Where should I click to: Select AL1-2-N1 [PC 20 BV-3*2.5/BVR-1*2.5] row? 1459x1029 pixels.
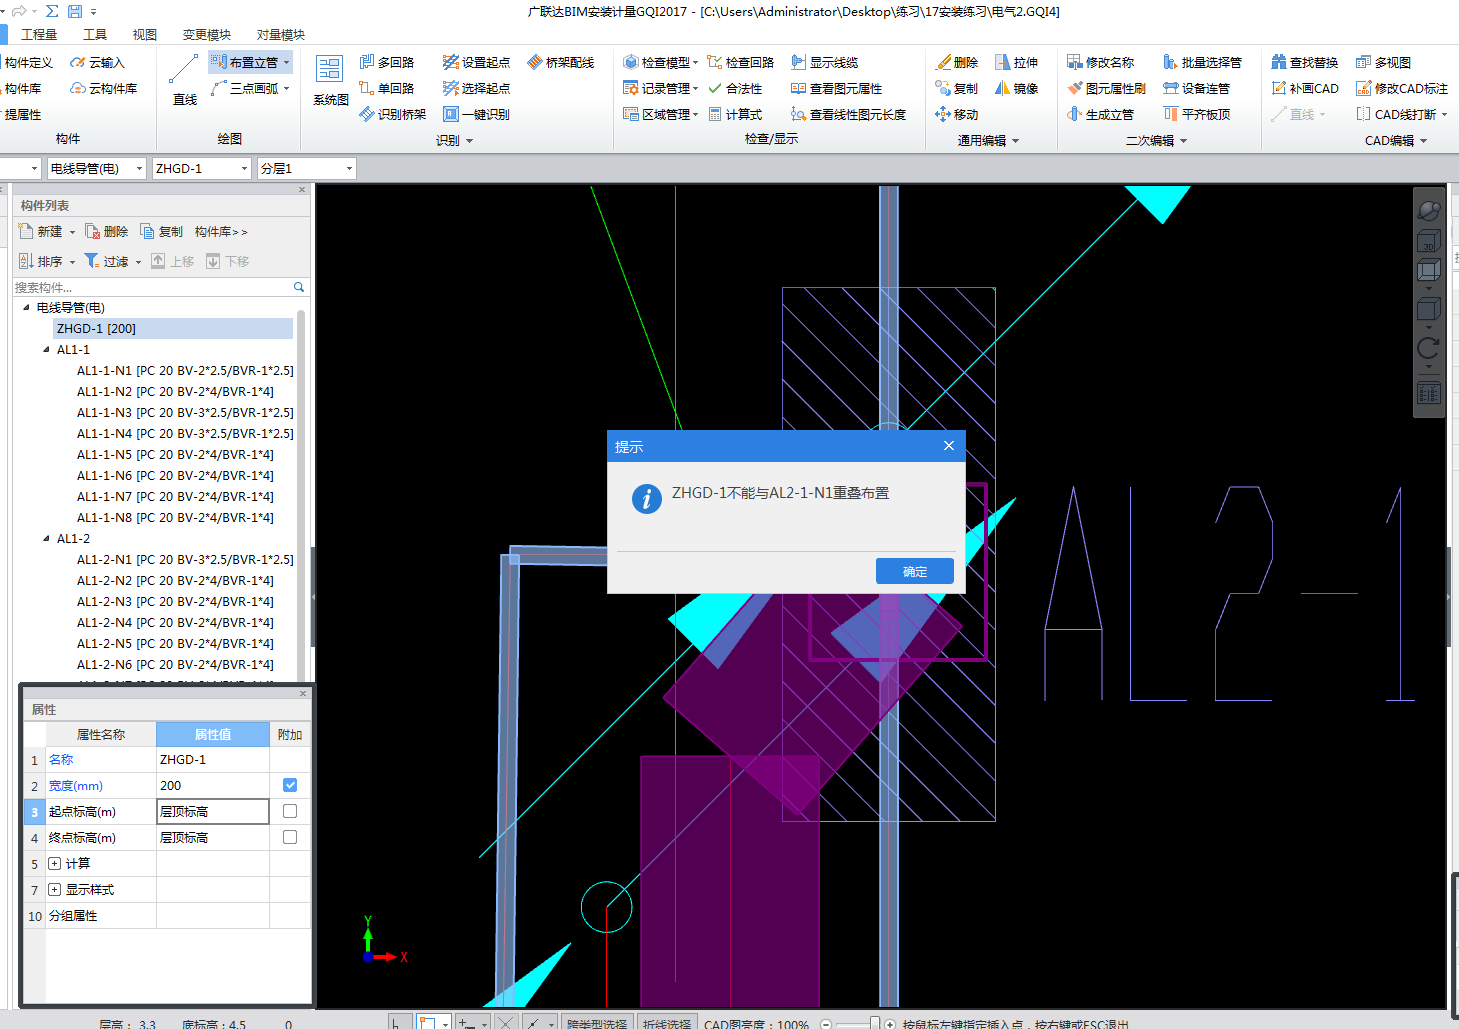(x=185, y=560)
